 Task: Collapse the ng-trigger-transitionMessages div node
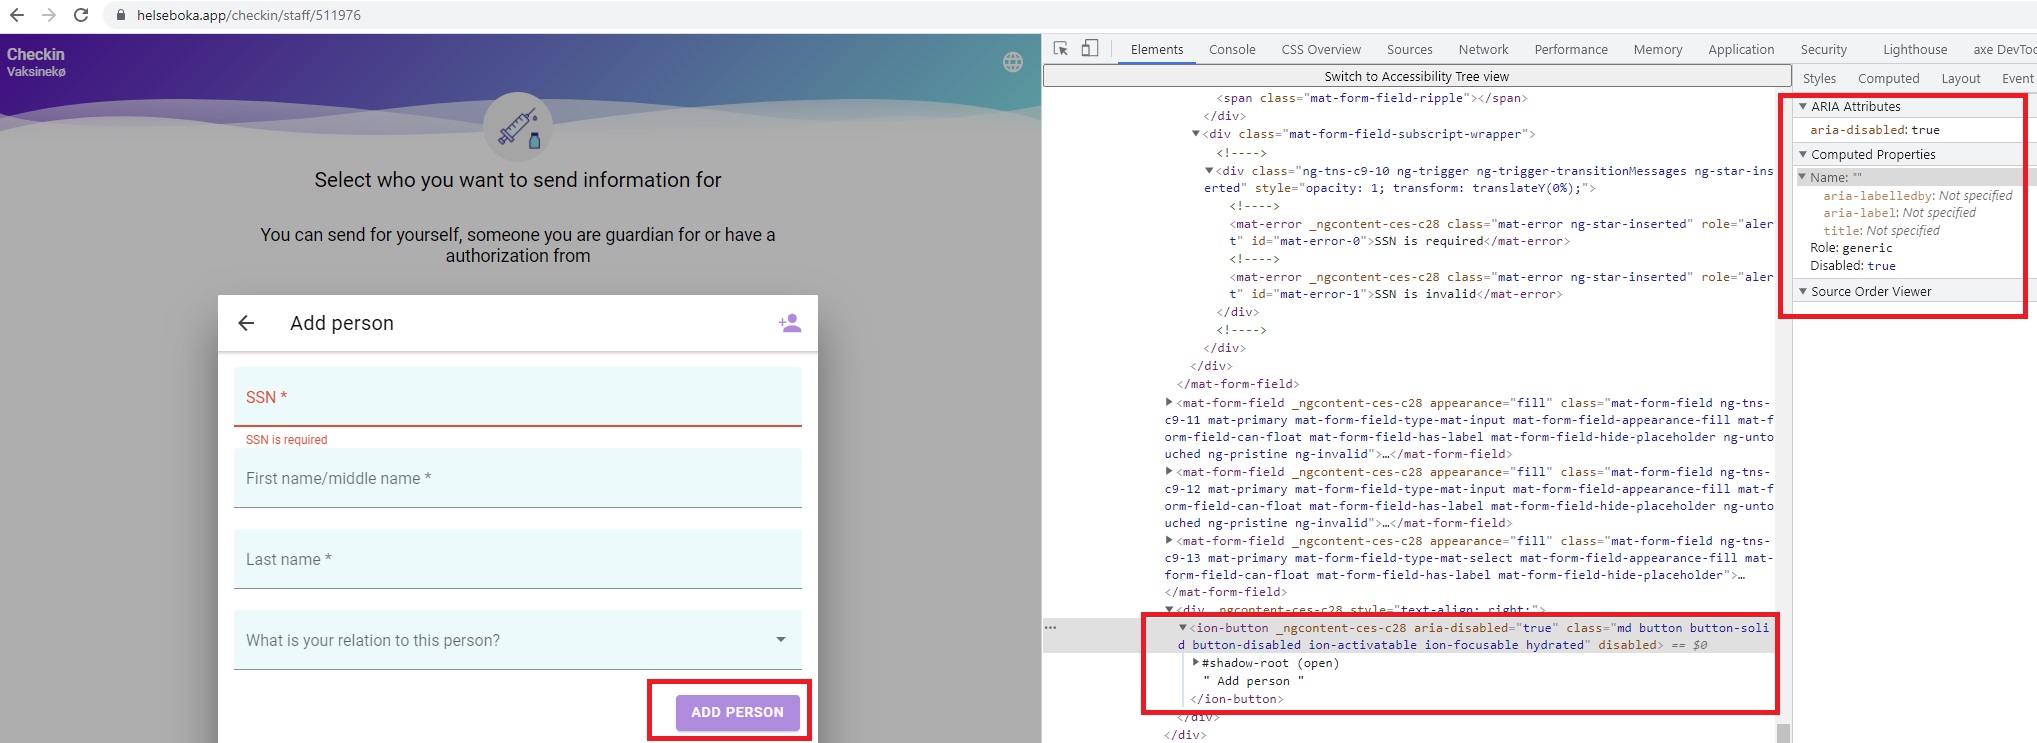1209,171
